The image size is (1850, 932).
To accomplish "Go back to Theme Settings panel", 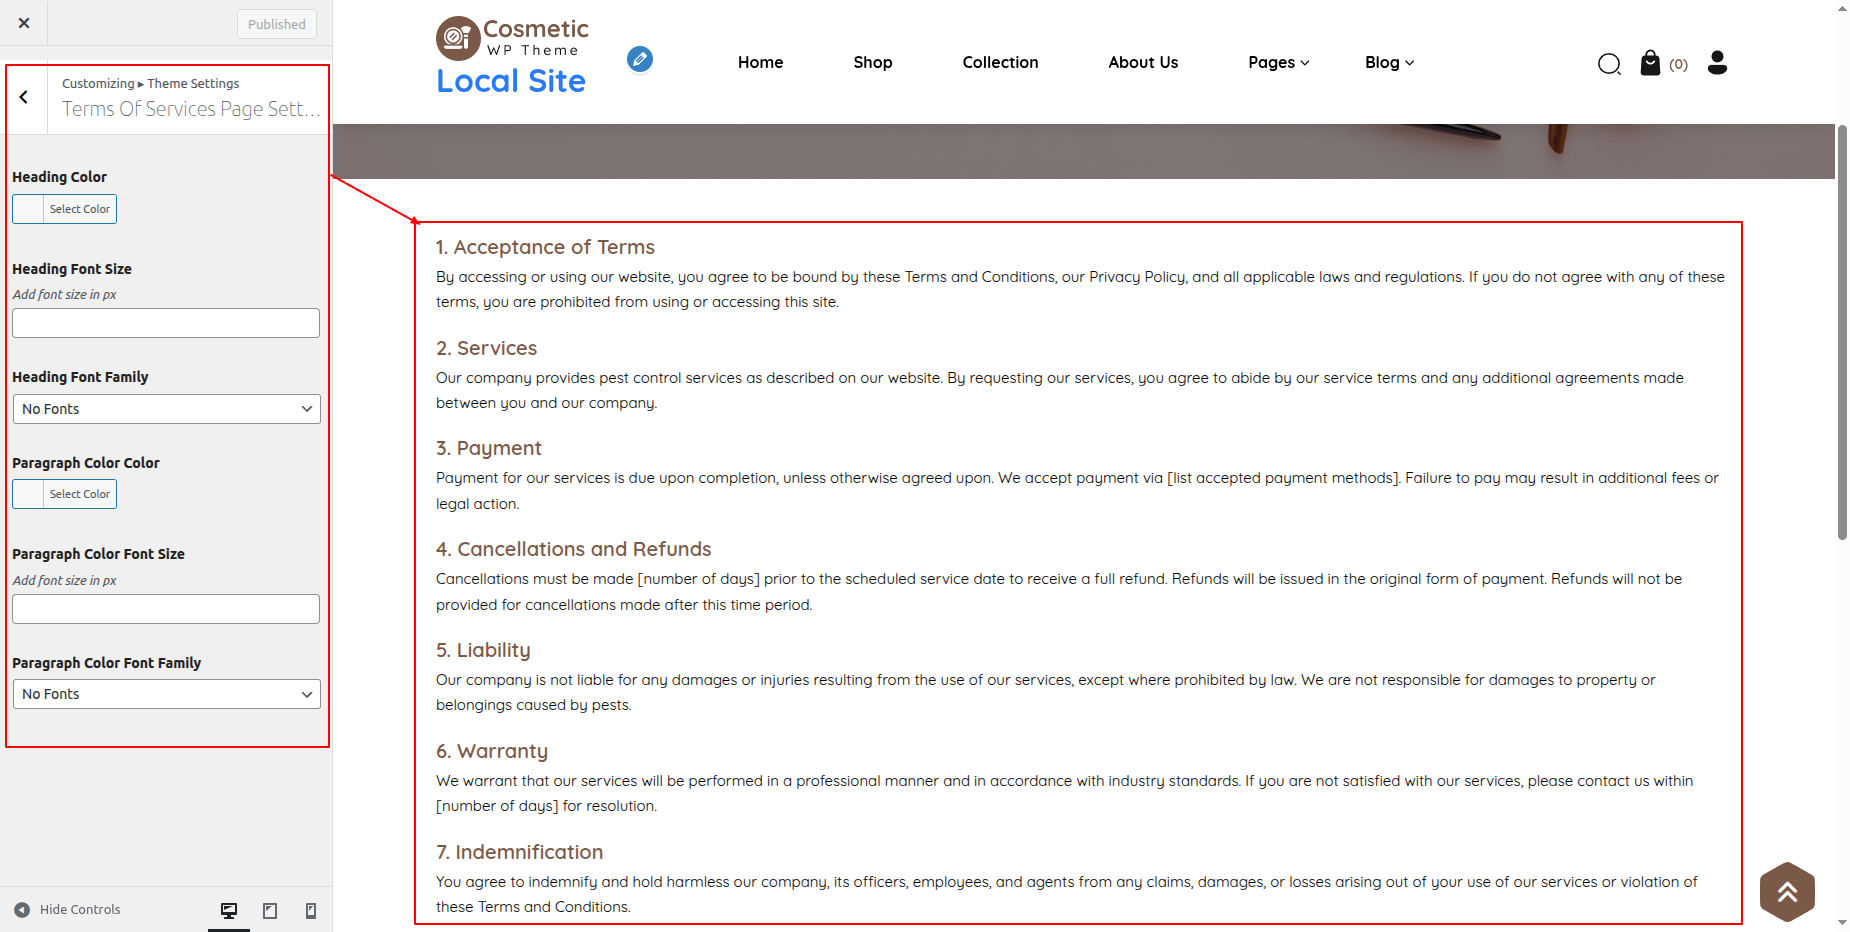I will (24, 98).
